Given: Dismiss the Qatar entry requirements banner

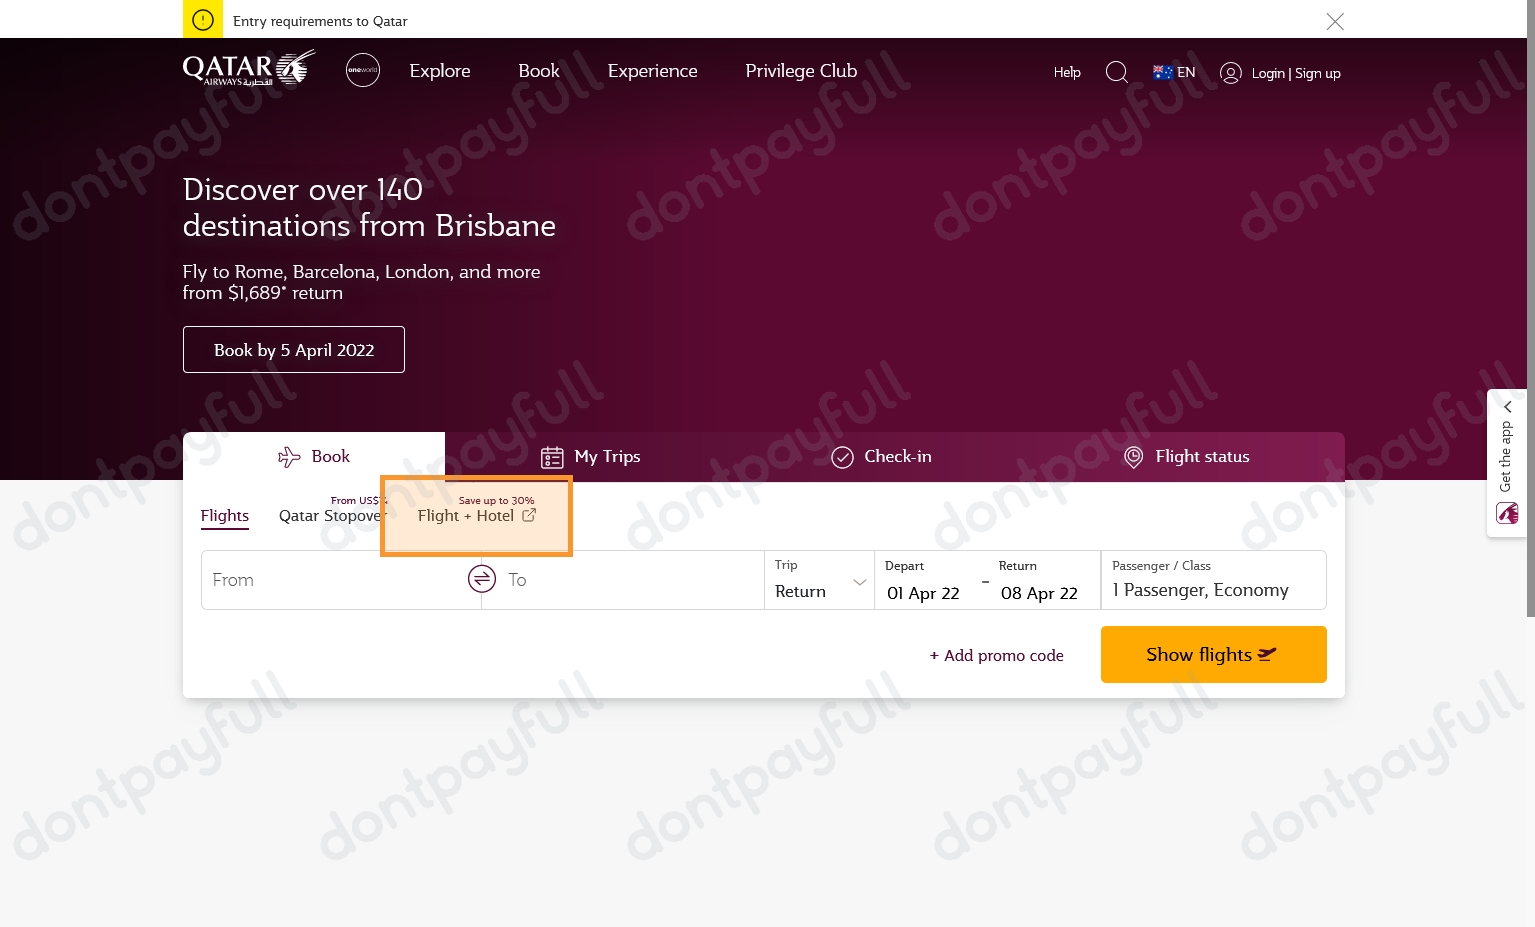Looking at the screenshot, I should [x=1335, y=21].
